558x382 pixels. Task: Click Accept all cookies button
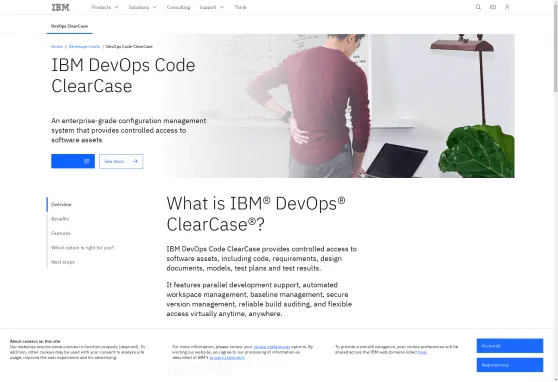coord(510,346)
